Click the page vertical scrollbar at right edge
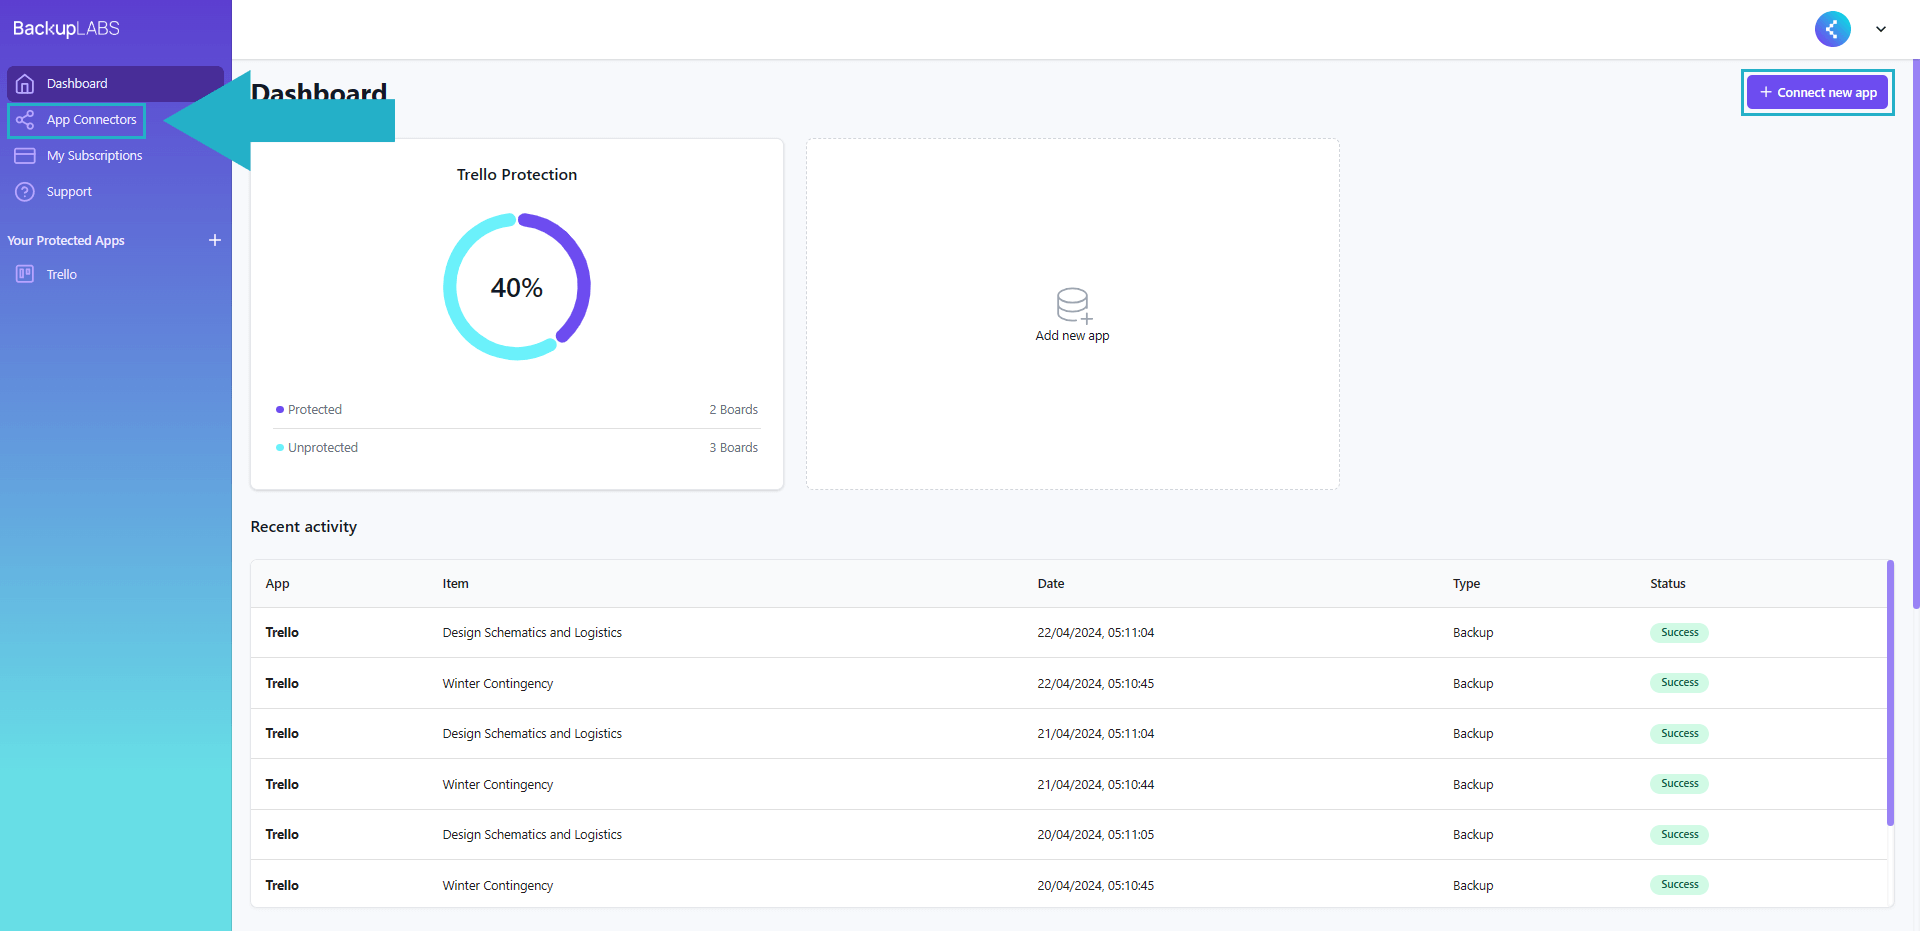The image size is (1920, 931). tap(1915, 333)
